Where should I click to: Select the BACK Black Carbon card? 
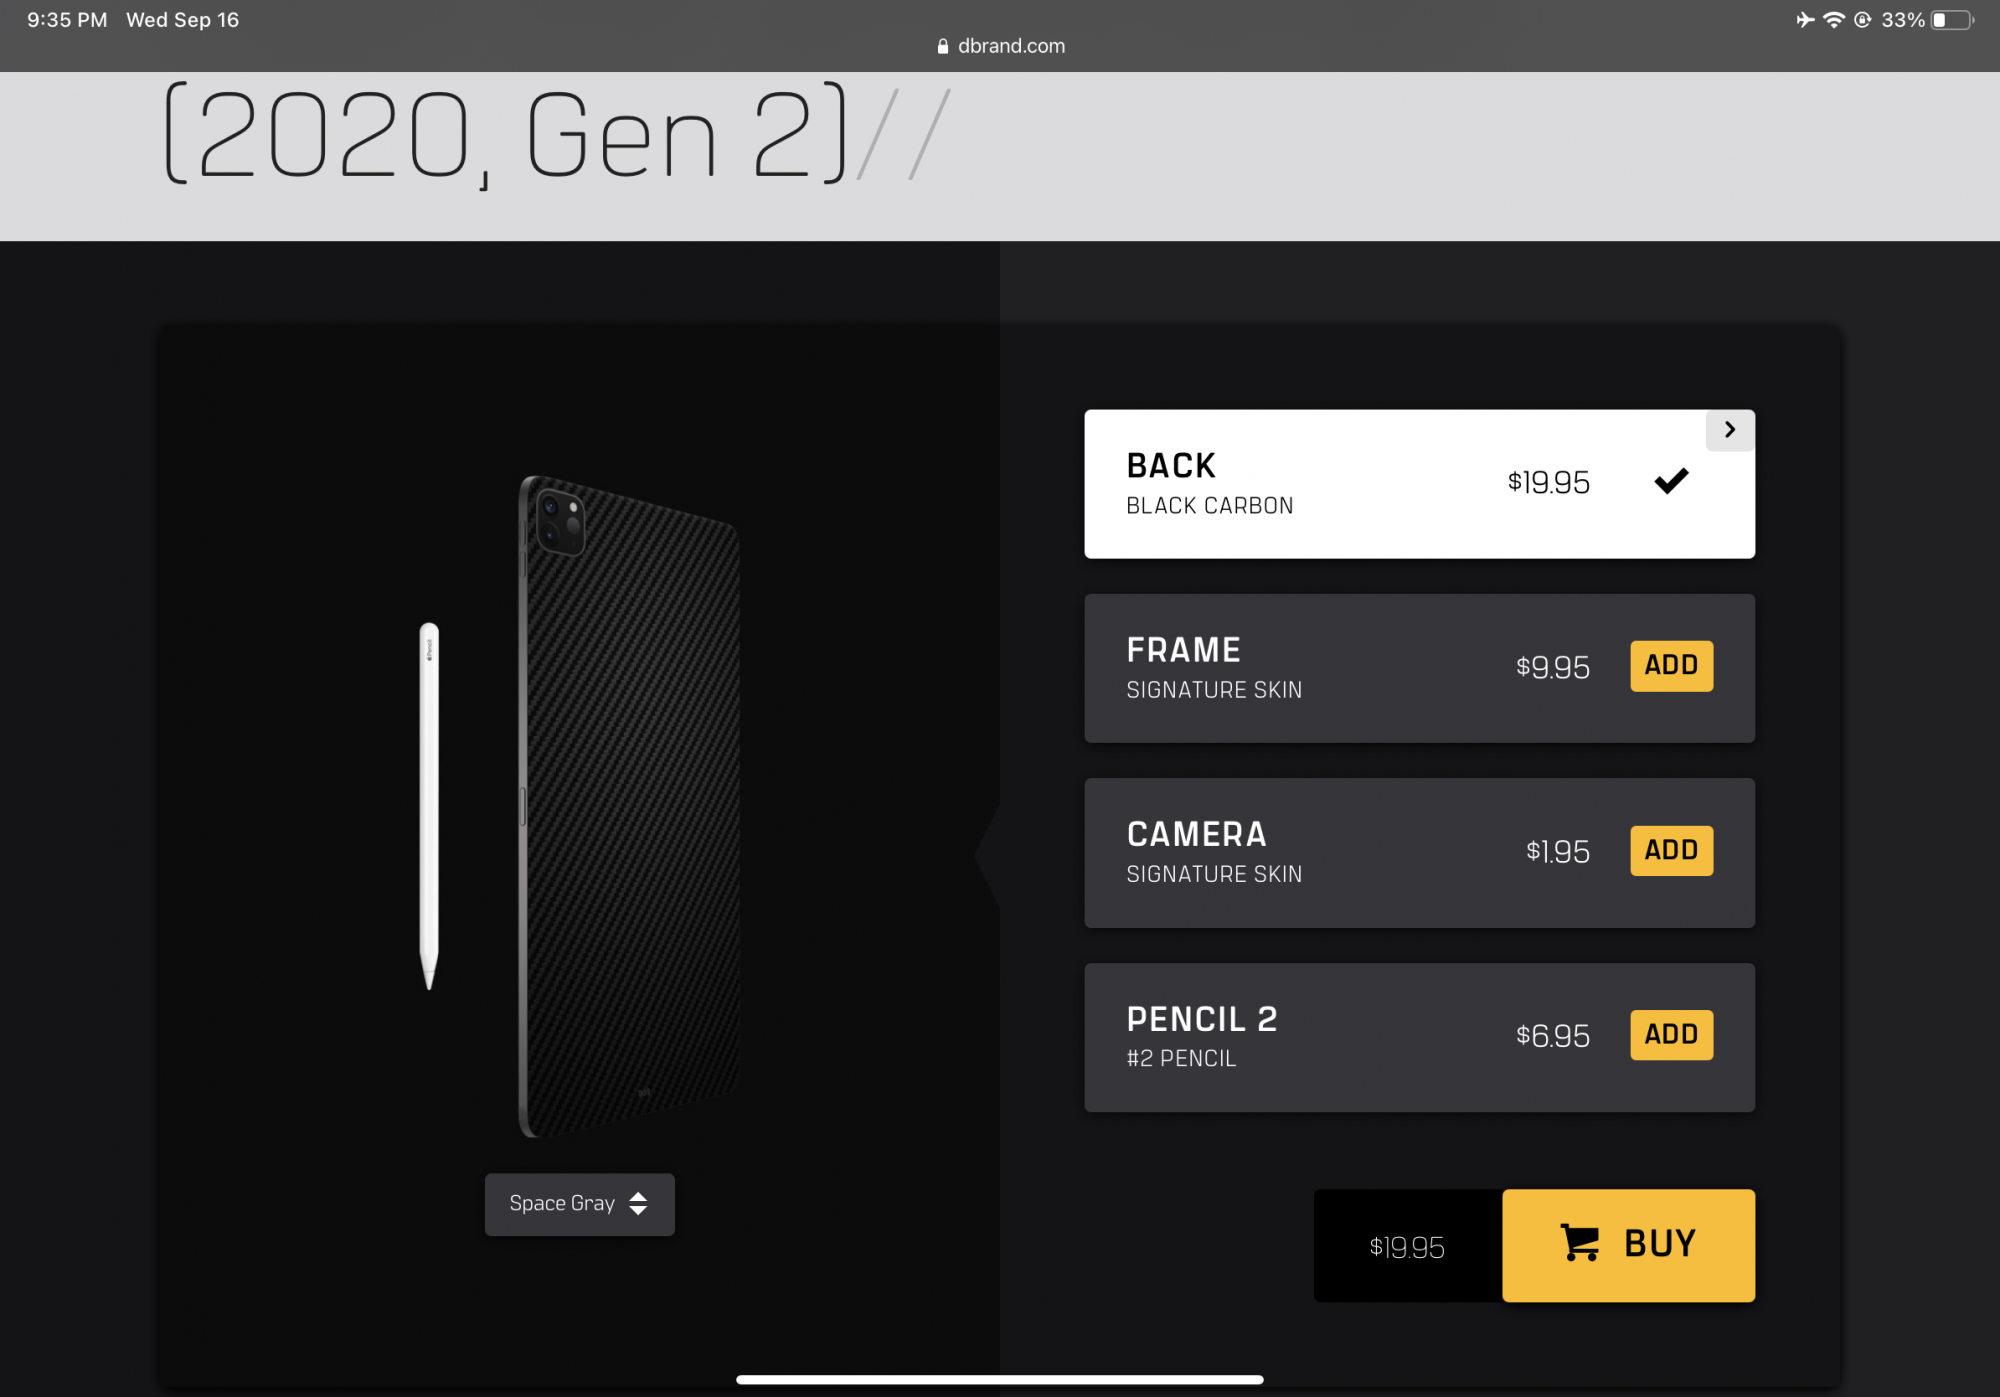coord(1419,484)
